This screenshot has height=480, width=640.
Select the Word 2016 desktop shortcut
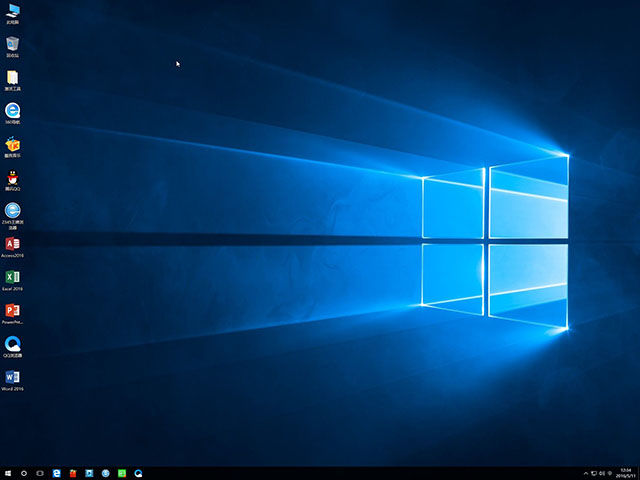(12, 377)
